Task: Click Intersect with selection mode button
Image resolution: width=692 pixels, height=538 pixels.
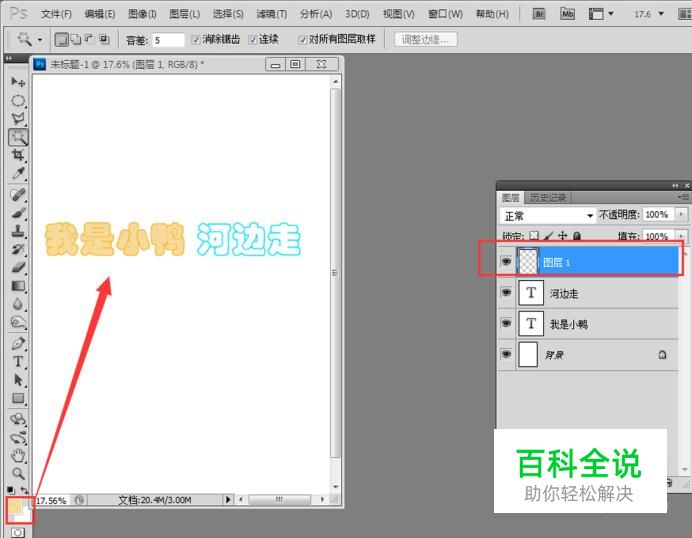Action: (104, 40)
